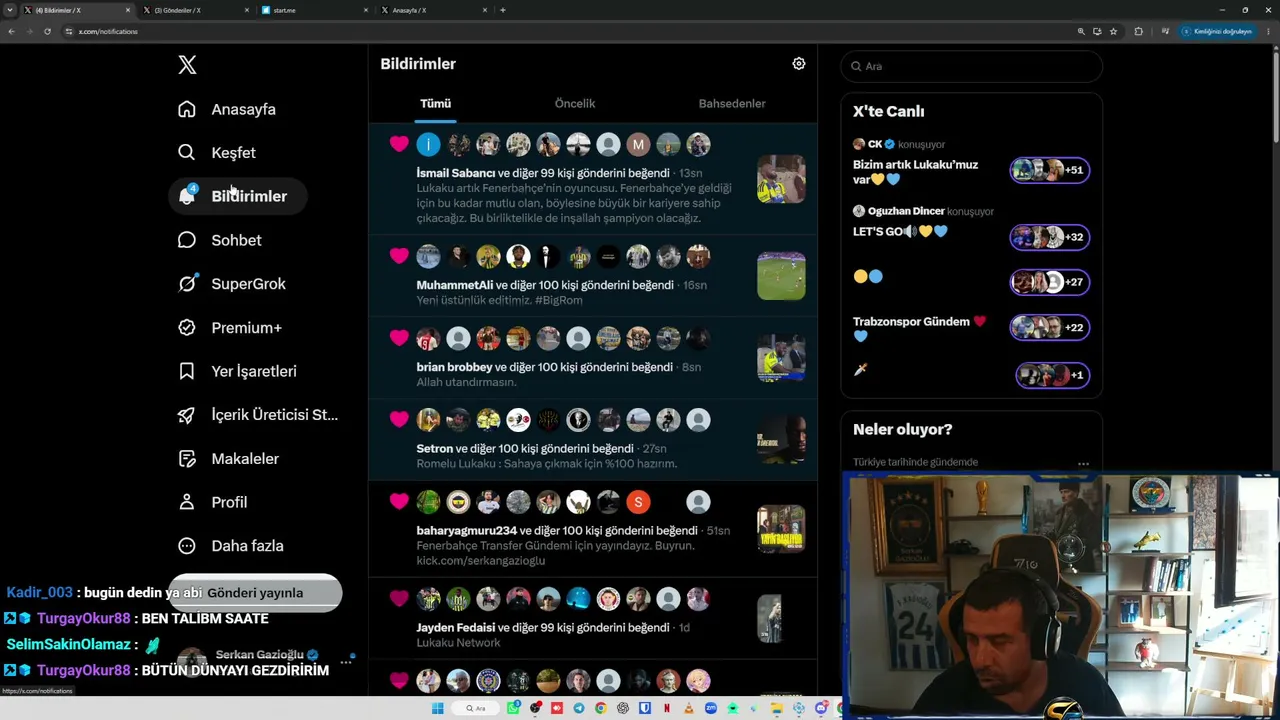Open the Chrome three-dot menu

coord(1270,31)
